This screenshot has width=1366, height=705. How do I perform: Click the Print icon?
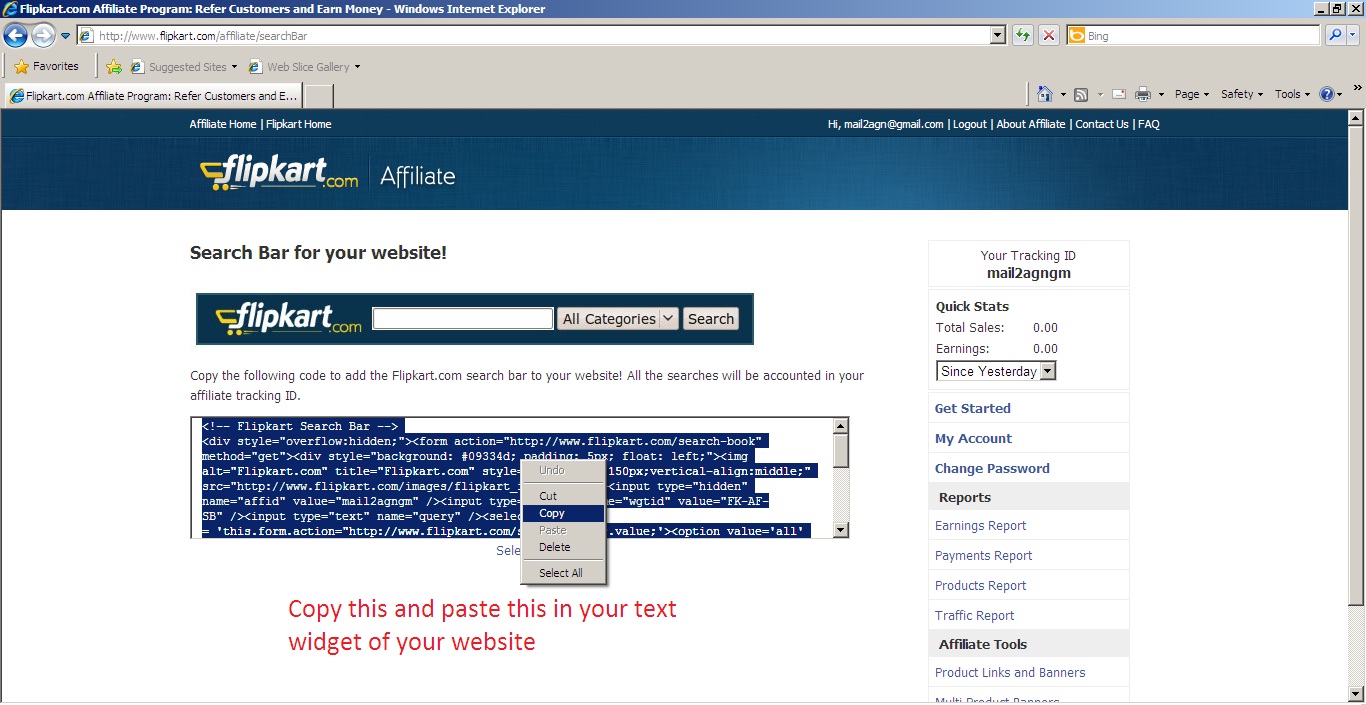click(x=1143, y=94)
